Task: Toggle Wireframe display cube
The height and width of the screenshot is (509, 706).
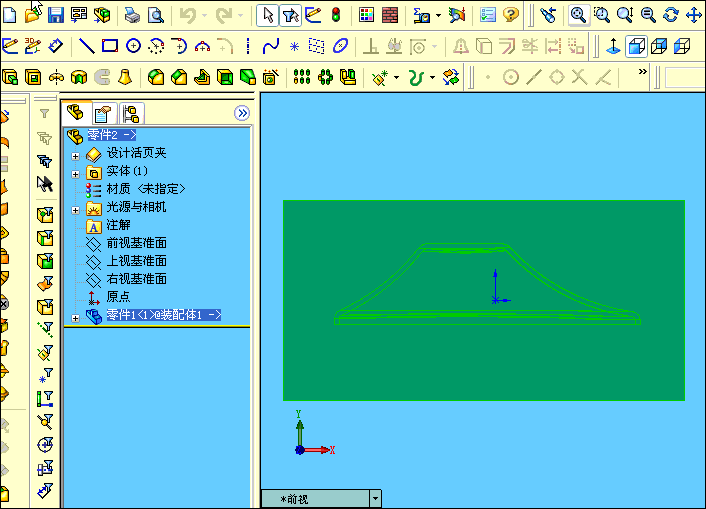Action: 682,46
